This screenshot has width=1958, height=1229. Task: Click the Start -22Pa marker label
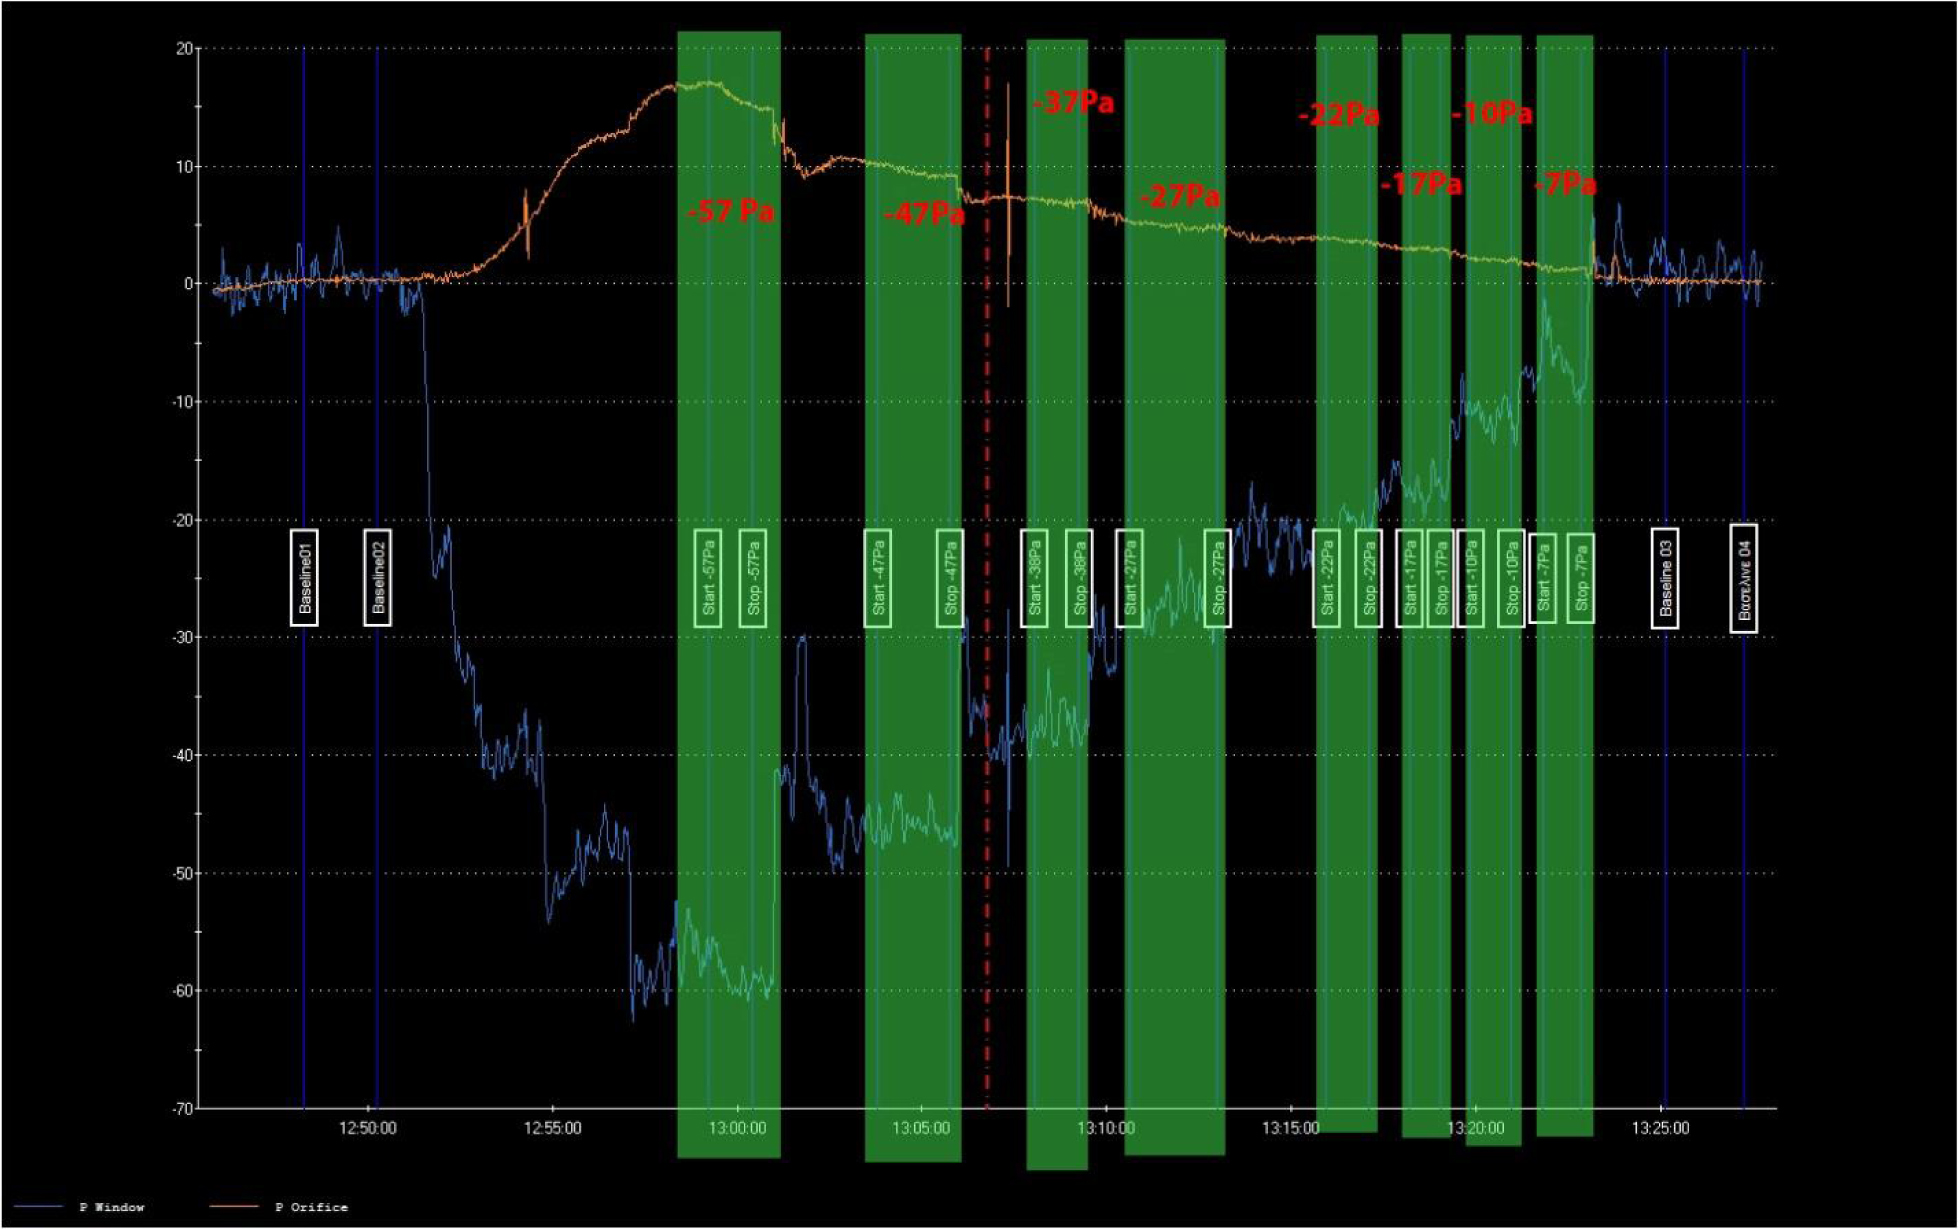[x=1326, y=578]
